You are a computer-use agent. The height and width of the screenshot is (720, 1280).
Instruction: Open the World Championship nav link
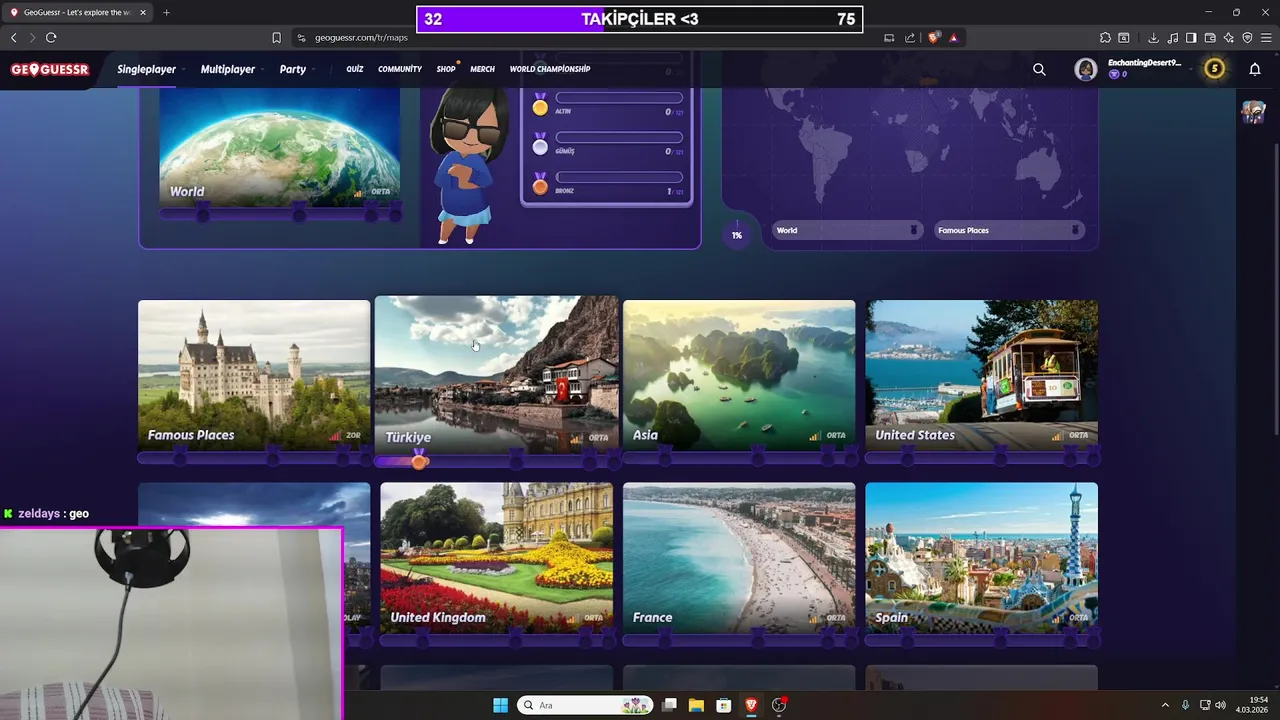click(x=550, y=69)
